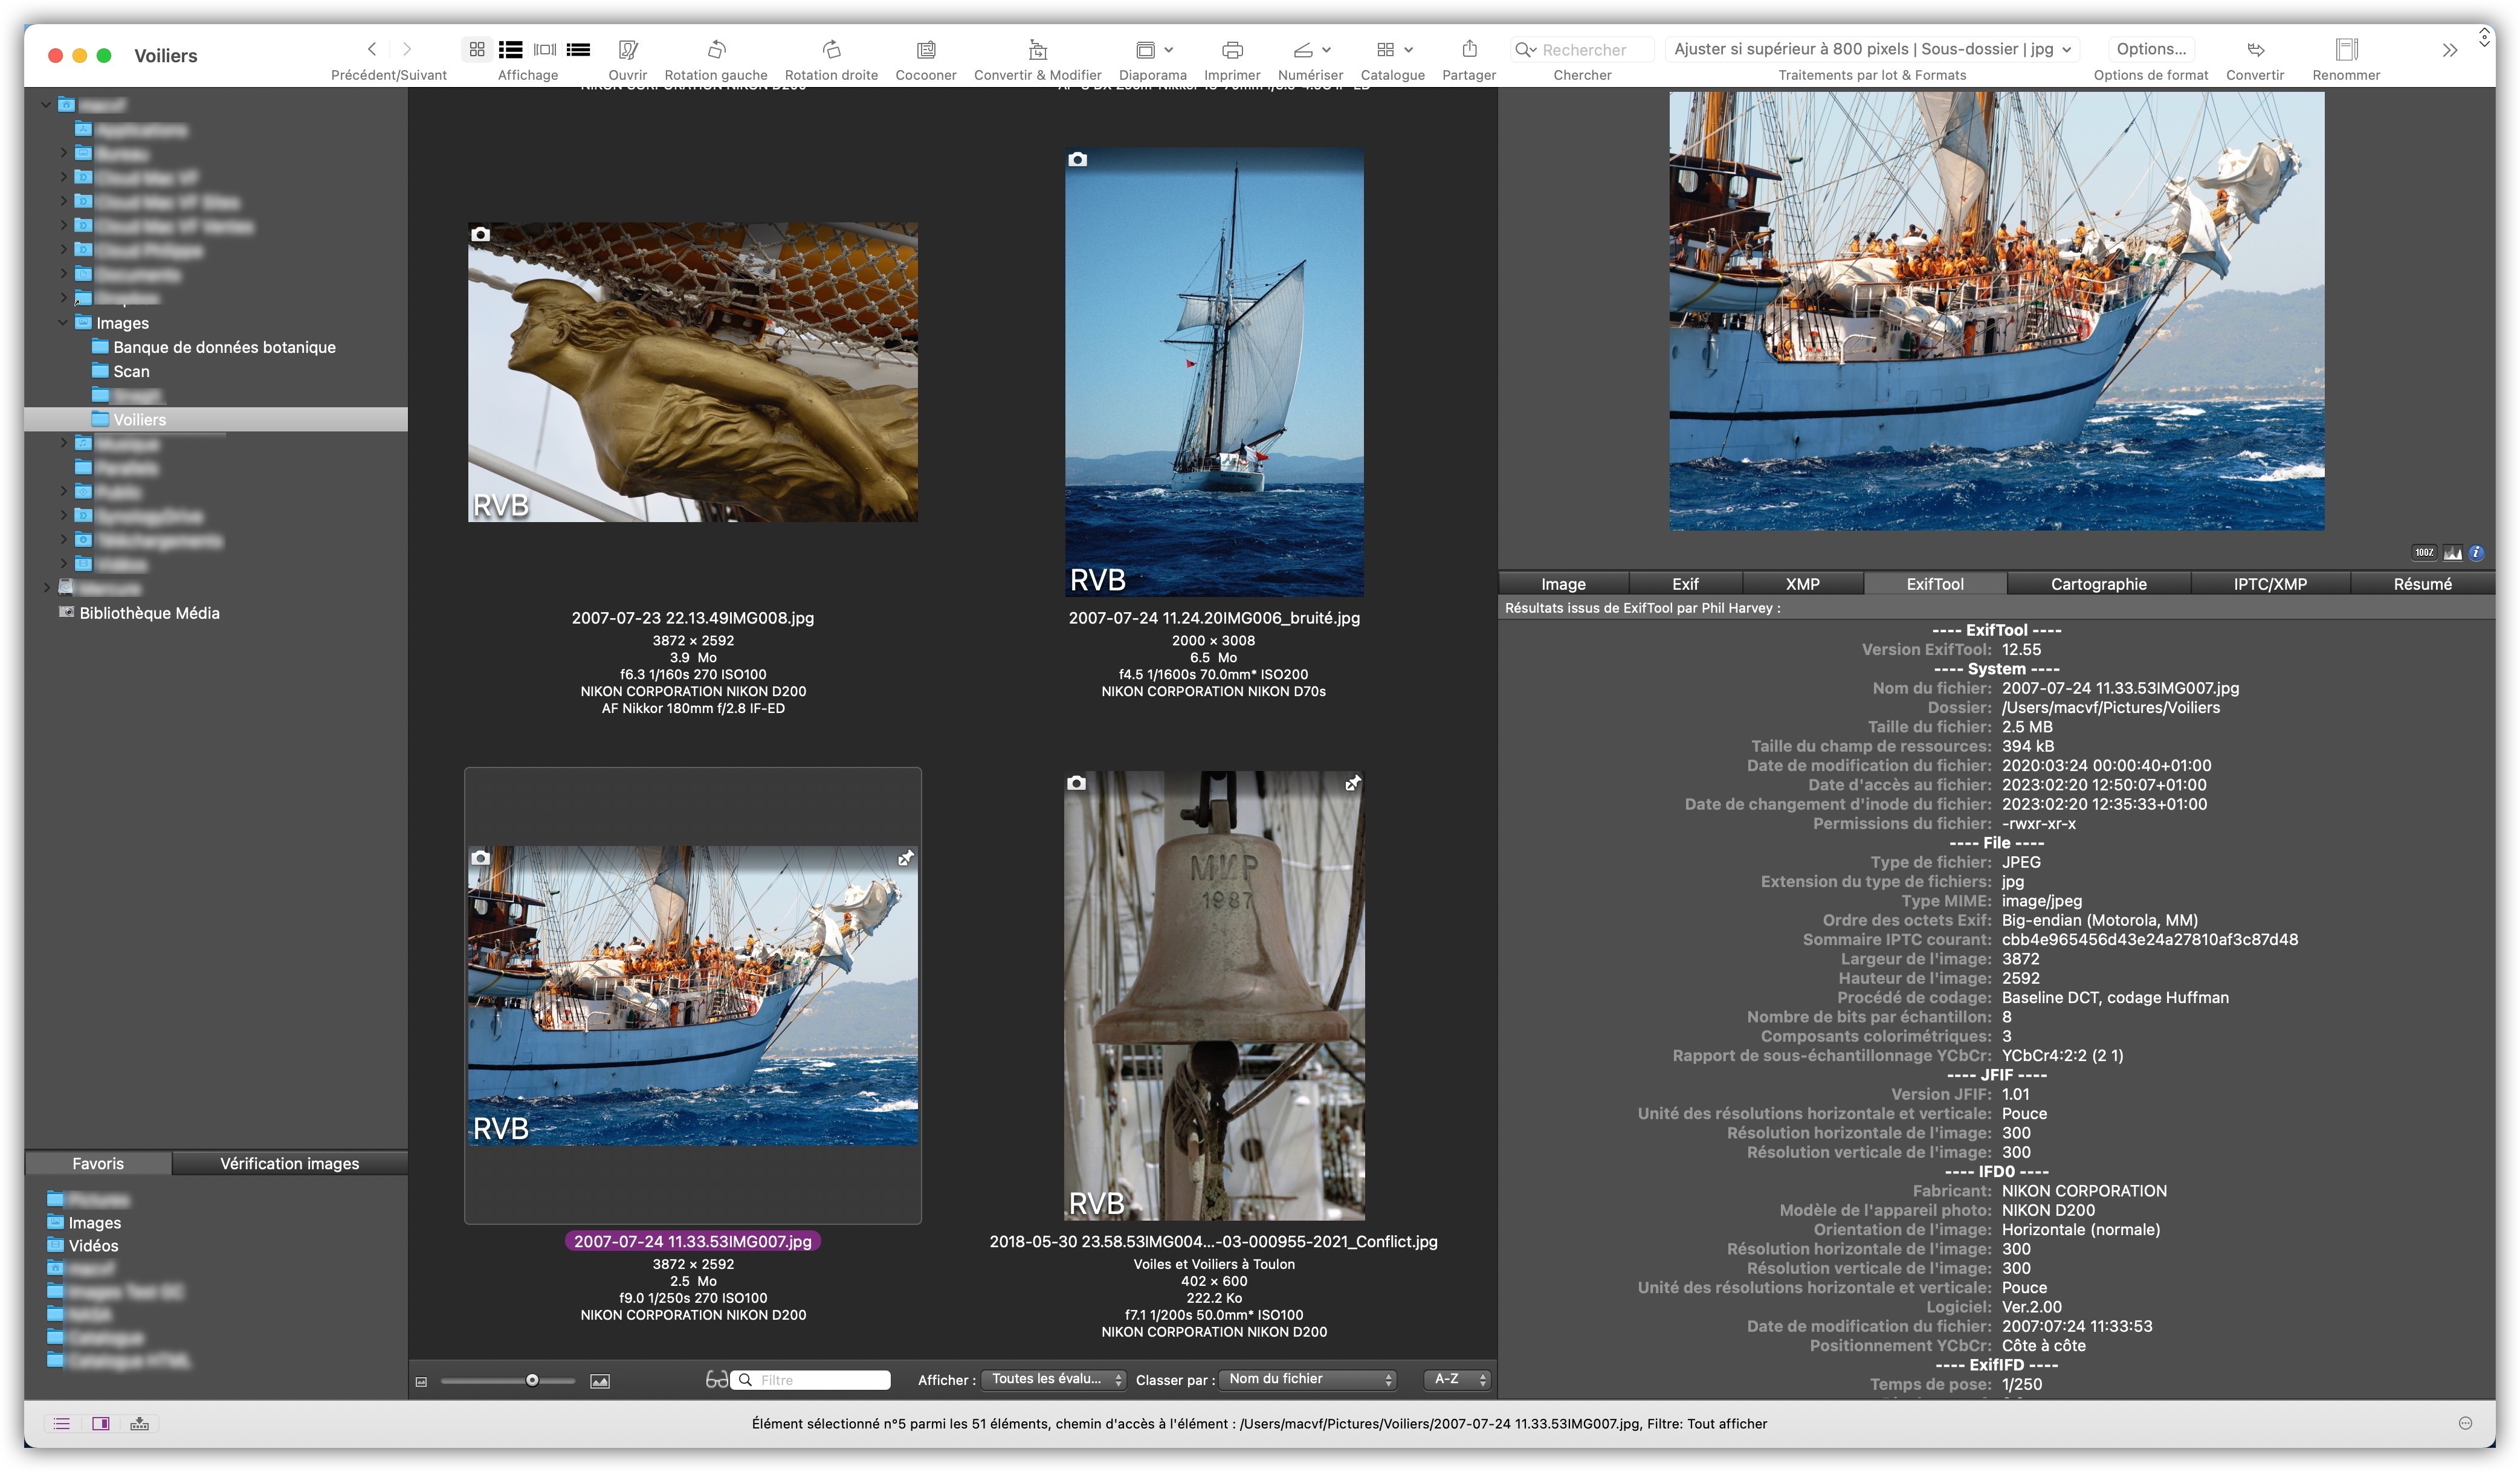Image resolution: width=2520 pixels, height=1472 pixels.
Task: Click the Convertir arrow icon
Action: [x=2255, y=49]
